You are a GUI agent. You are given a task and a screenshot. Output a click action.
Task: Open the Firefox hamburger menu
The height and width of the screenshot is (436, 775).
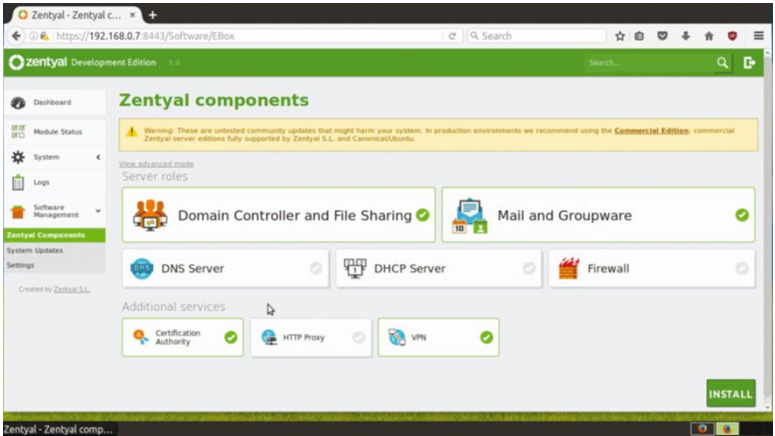[759, 36]
